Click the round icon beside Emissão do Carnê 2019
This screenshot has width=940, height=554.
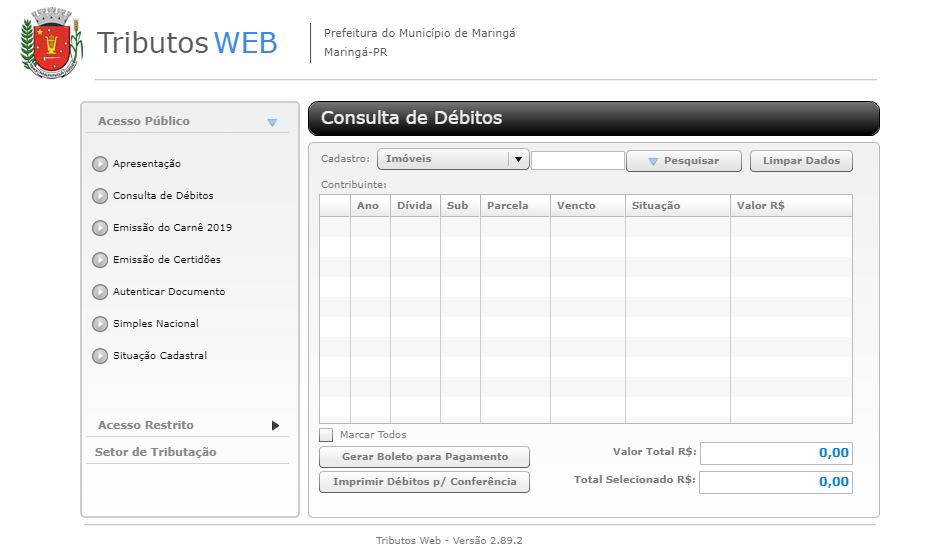[x=100, y=228]
